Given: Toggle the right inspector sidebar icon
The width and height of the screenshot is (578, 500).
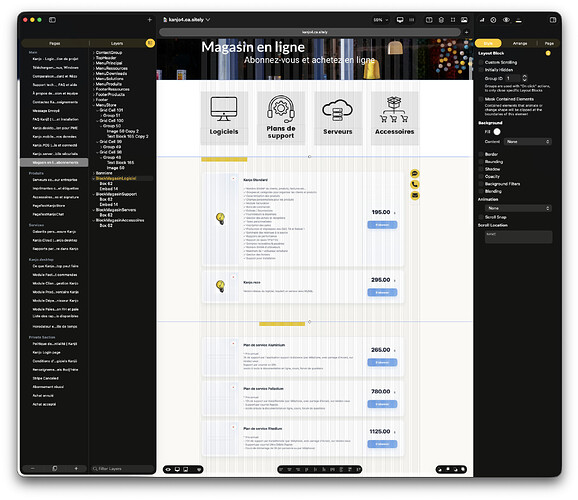Looking at the screenshot, I should coord(553,20).
